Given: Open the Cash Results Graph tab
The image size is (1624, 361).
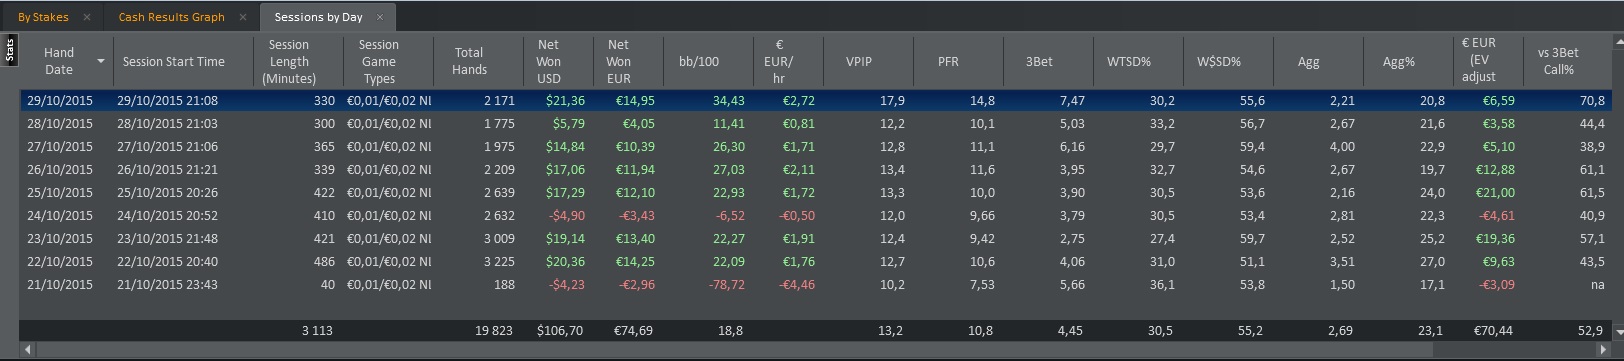Looking at the screenshot, I should pos(172,17).
